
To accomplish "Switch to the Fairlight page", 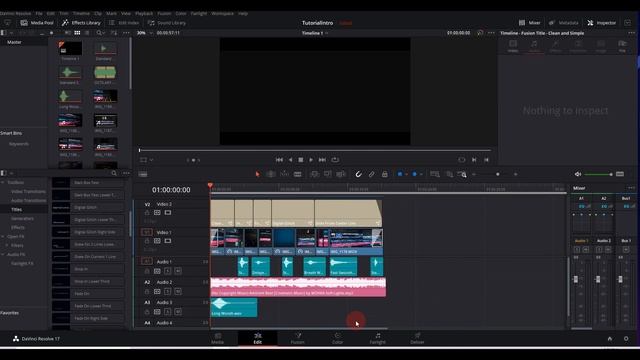I will tap(378, 339).
